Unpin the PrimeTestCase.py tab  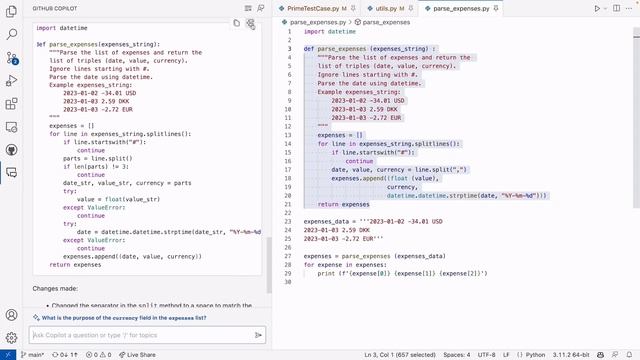[x=353, y=8]
